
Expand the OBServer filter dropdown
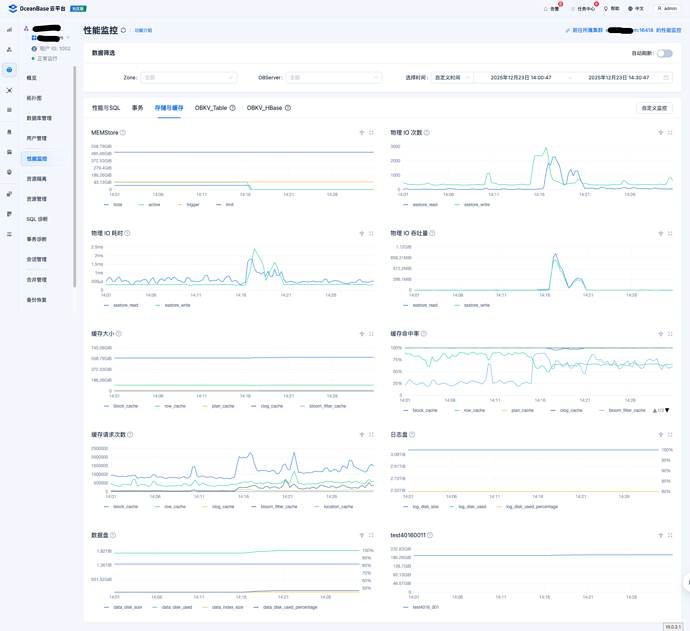tap(333, 77)
